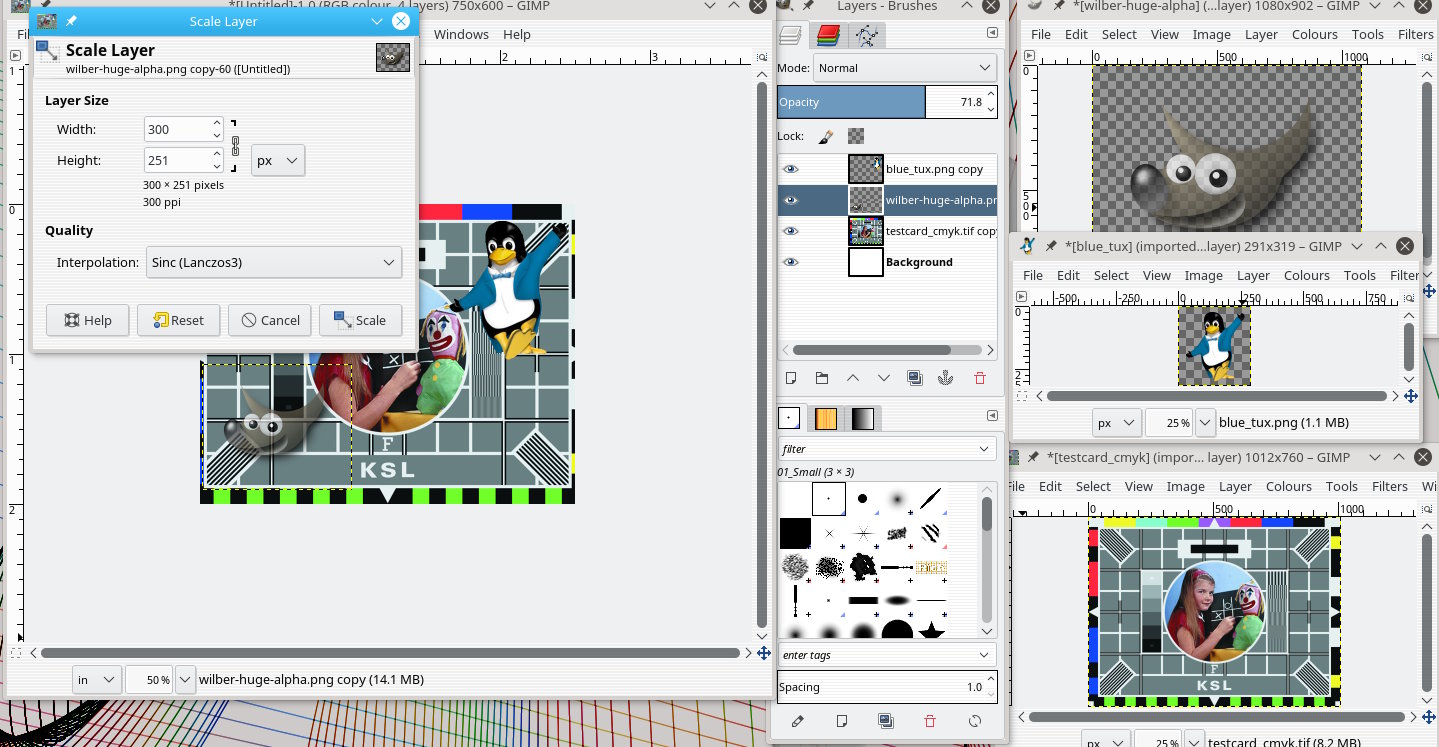Select the round hard brush thumbnail
Image resolution: width=1439 pixels, height=747 pixels.
coord(862,498)
